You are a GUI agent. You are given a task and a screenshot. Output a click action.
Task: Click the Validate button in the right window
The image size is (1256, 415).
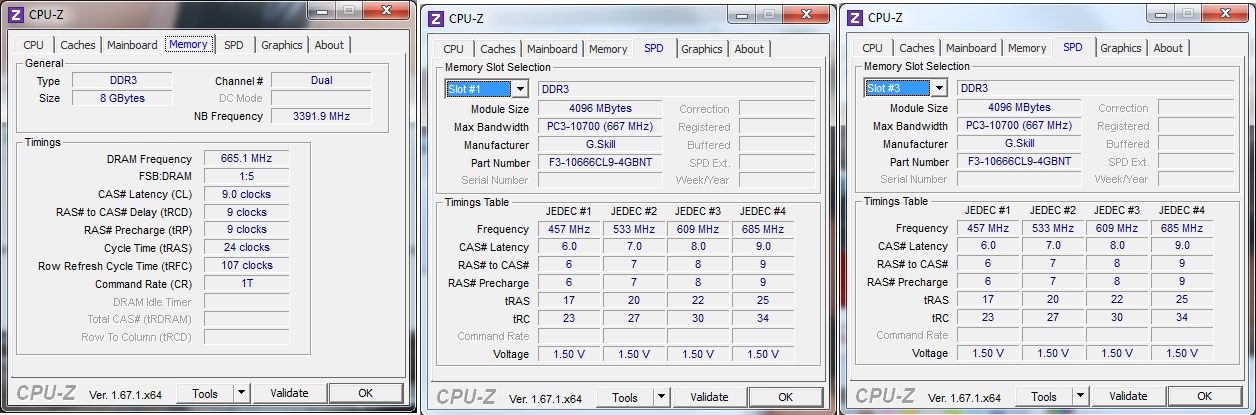pos(1129,396)
